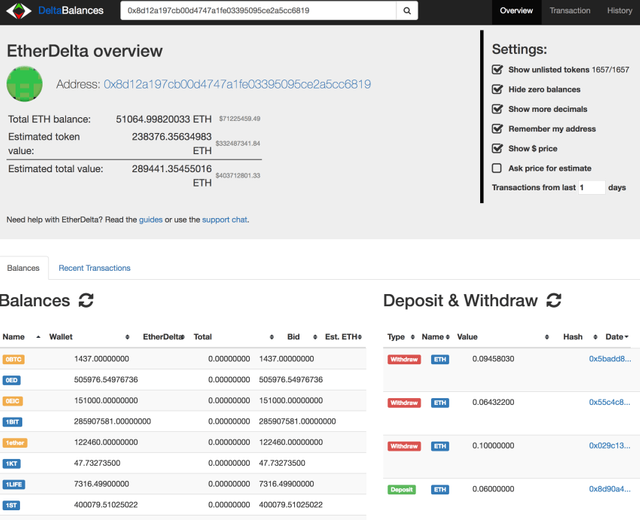Click Withdraw badge for 0.09458030 row
The height and width of the screenshot is (520, 640).
404,359
